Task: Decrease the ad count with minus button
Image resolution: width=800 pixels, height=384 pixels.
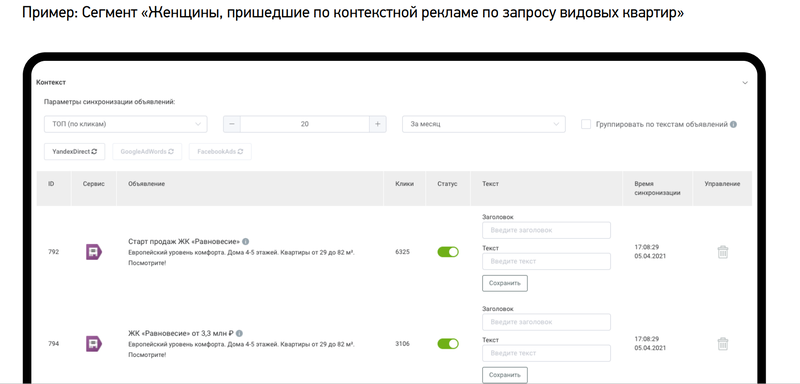Action: tap(232, 124)
